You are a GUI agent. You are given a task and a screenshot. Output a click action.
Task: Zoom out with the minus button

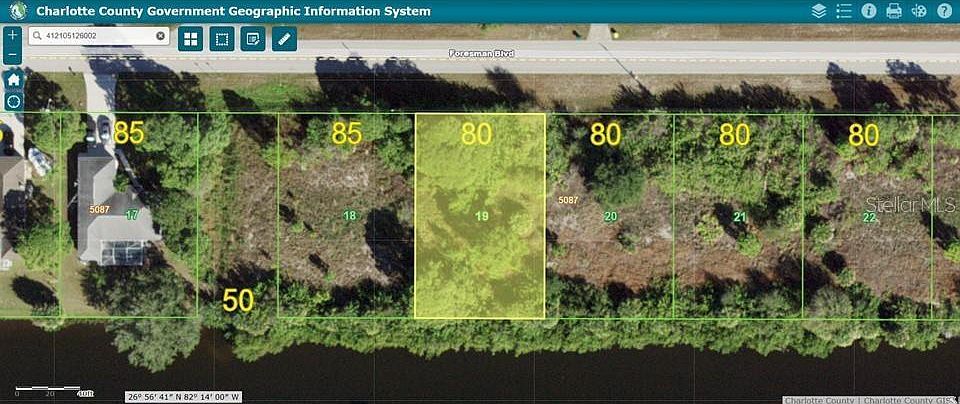tap(13, 55)
